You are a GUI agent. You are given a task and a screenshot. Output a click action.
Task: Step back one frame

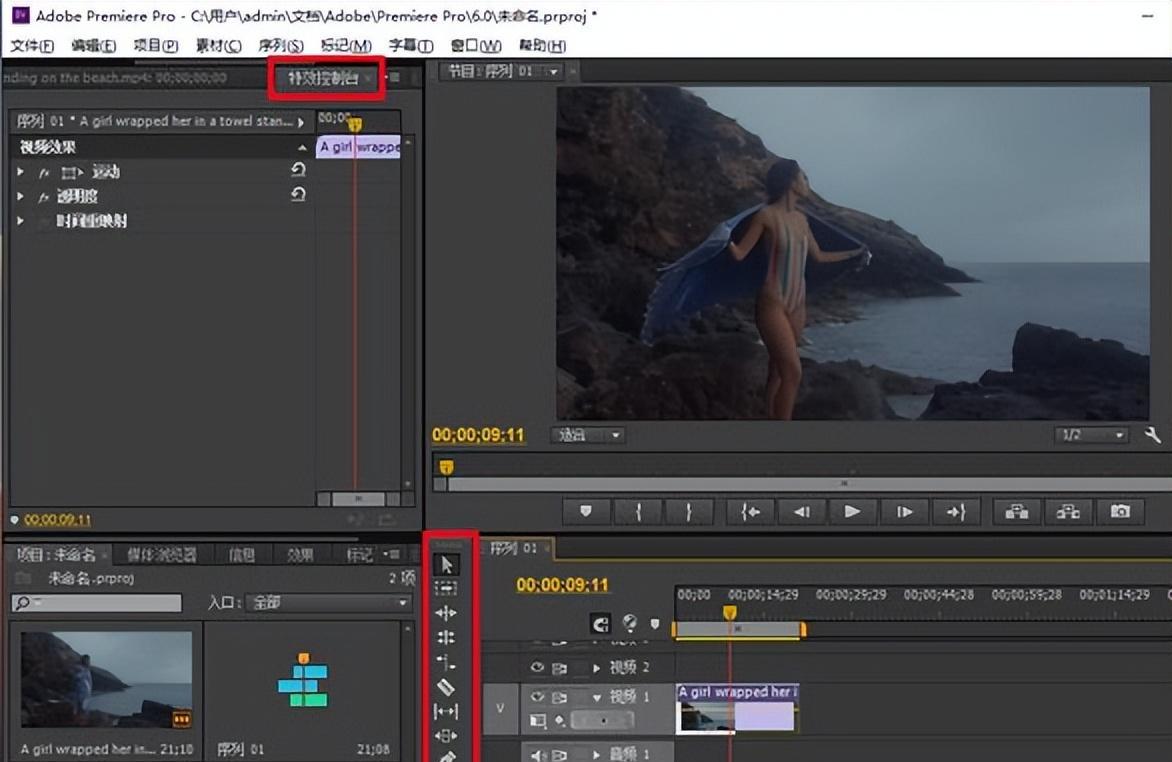pos(801,511)
